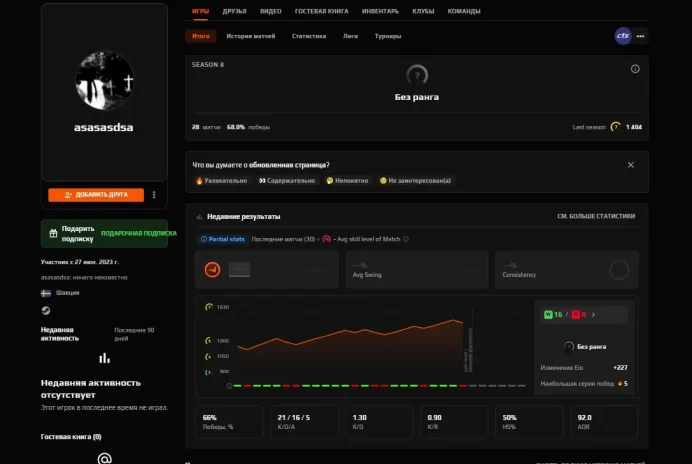Viewport: 692px width, 464px height.
Task: Switch to the Лиги sub-tab
Action: point(350,36)
